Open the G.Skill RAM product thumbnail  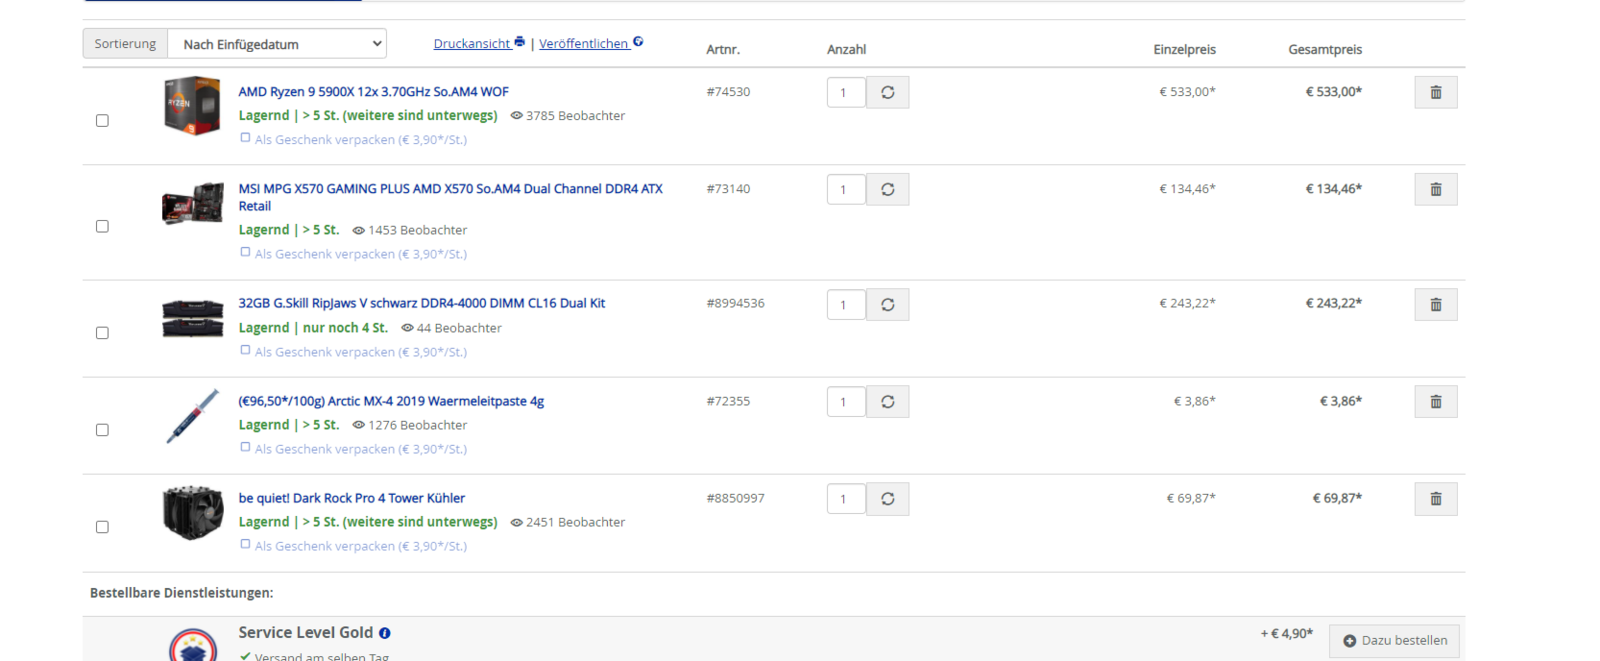pos(192,318)
